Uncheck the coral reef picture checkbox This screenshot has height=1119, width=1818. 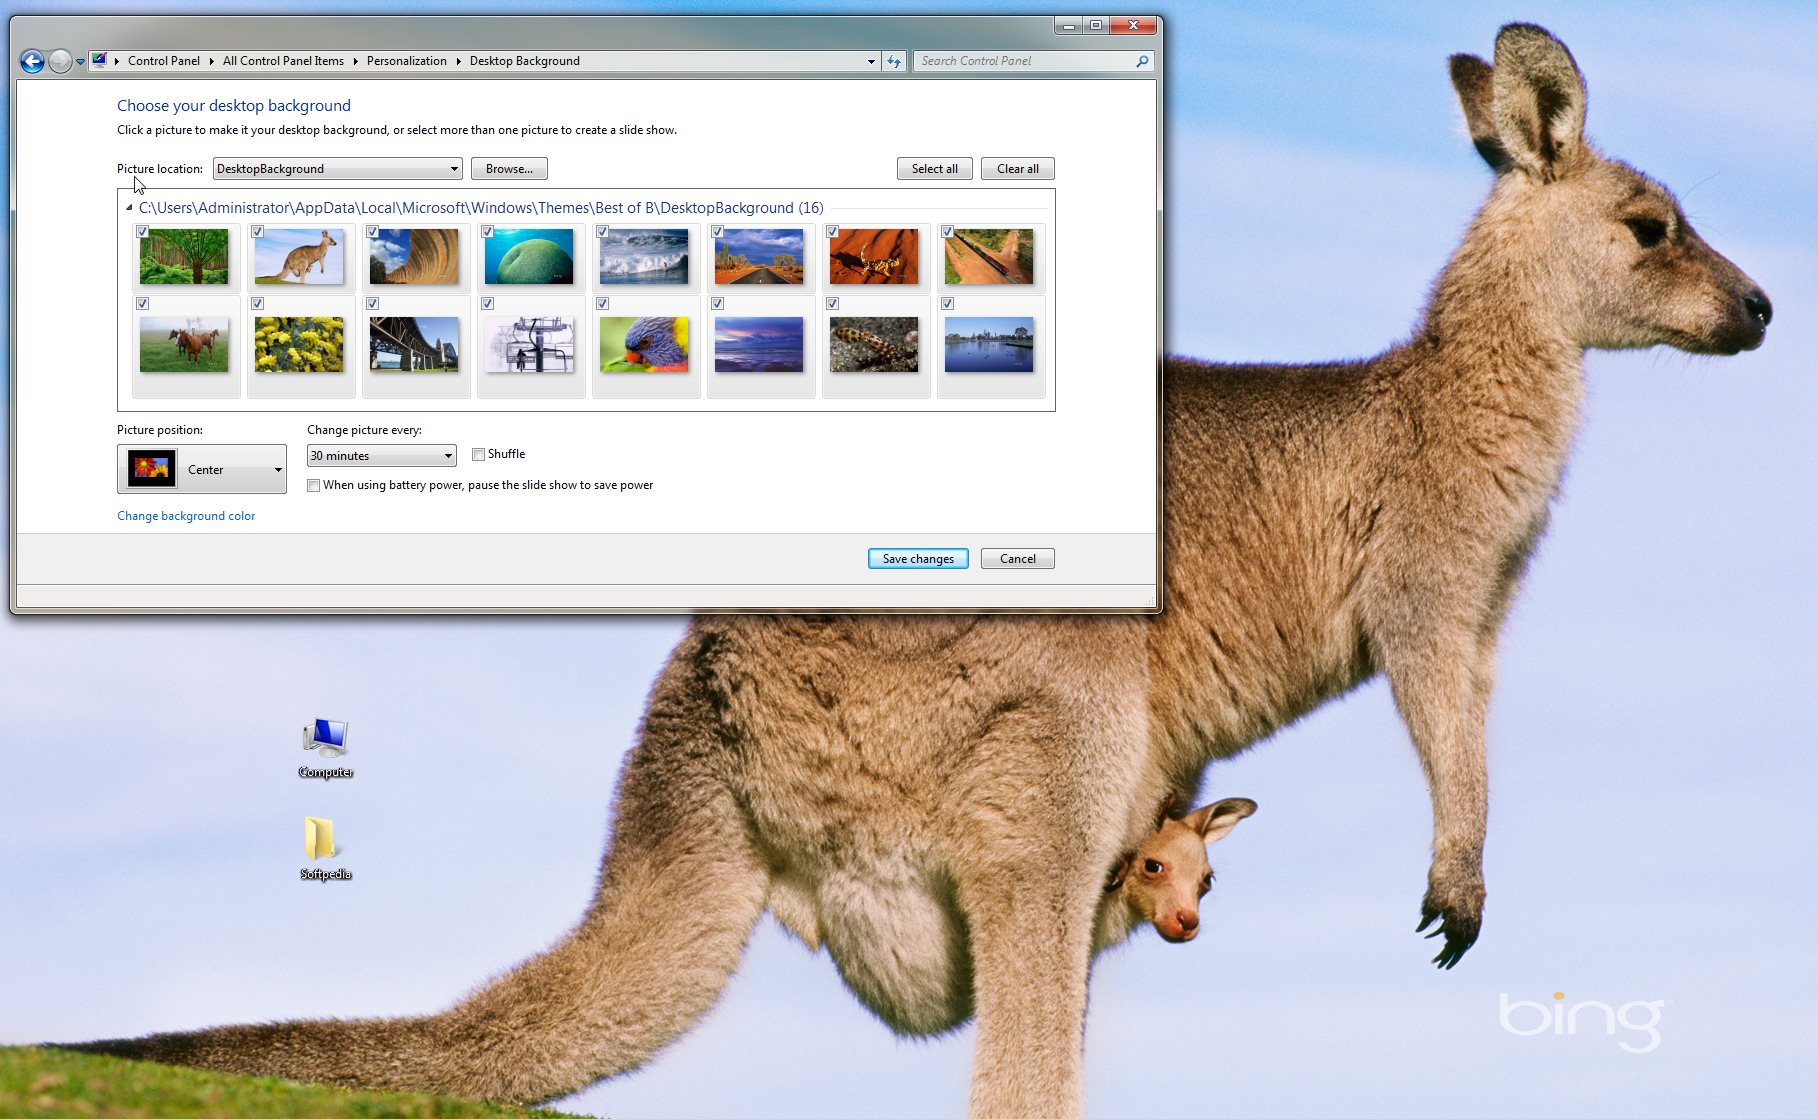click(488, 232)
